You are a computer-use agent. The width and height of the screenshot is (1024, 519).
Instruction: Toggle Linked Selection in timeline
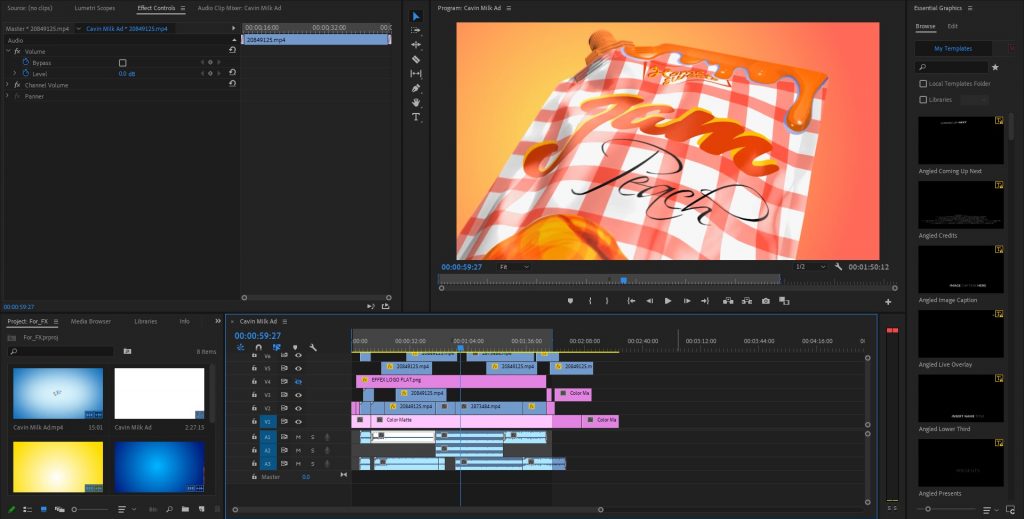(276, 348)
